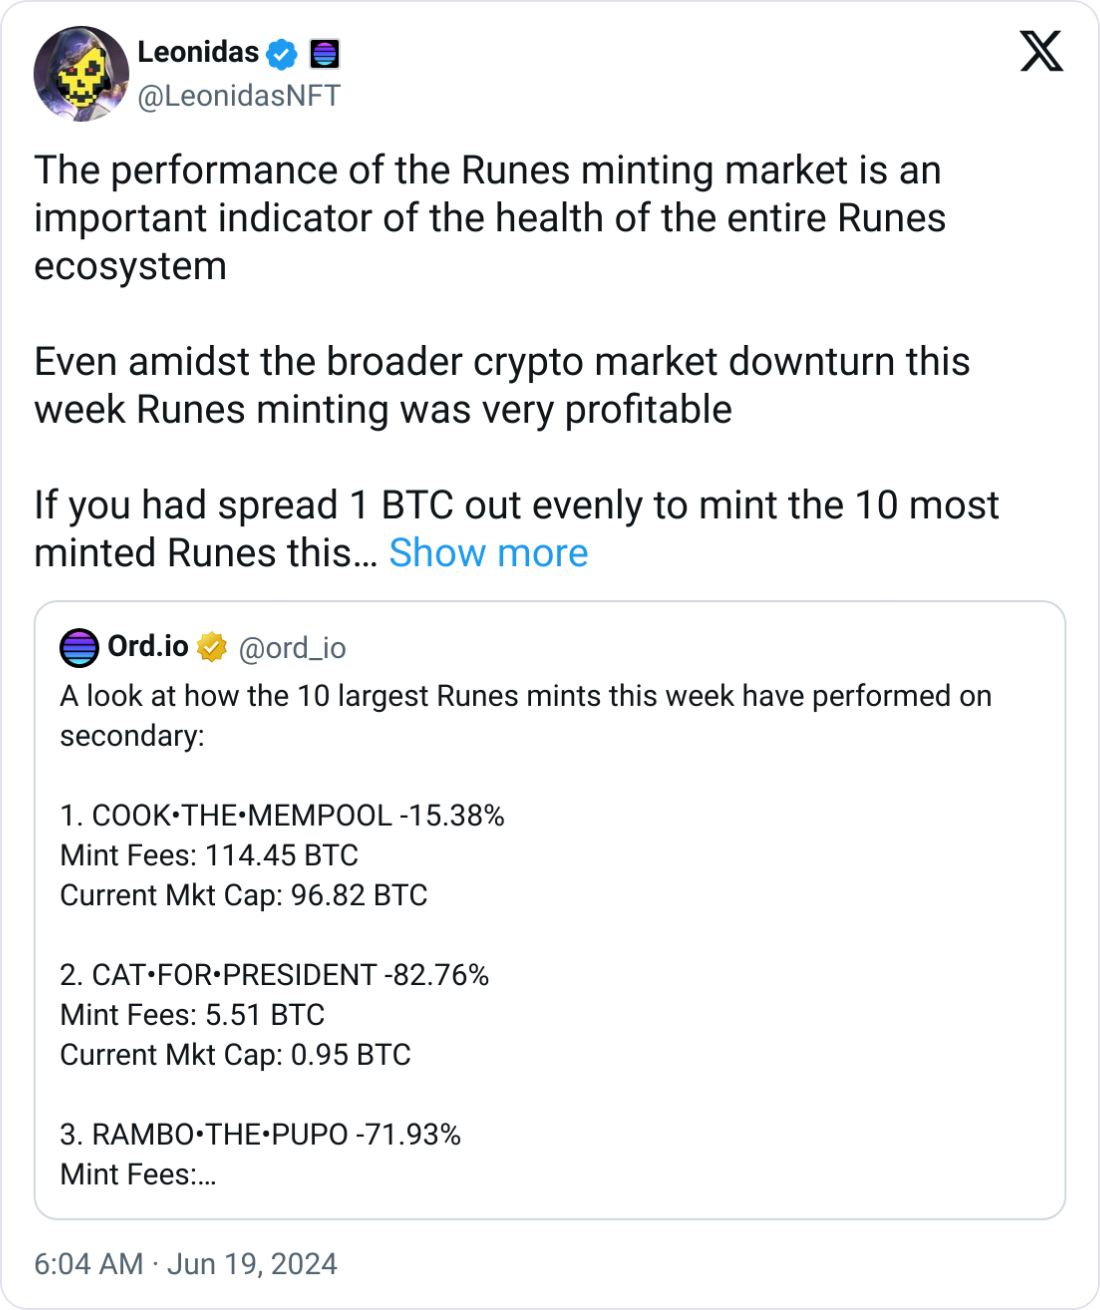
Task: Open the quoted tweet intro text
Action: [526, 715]
